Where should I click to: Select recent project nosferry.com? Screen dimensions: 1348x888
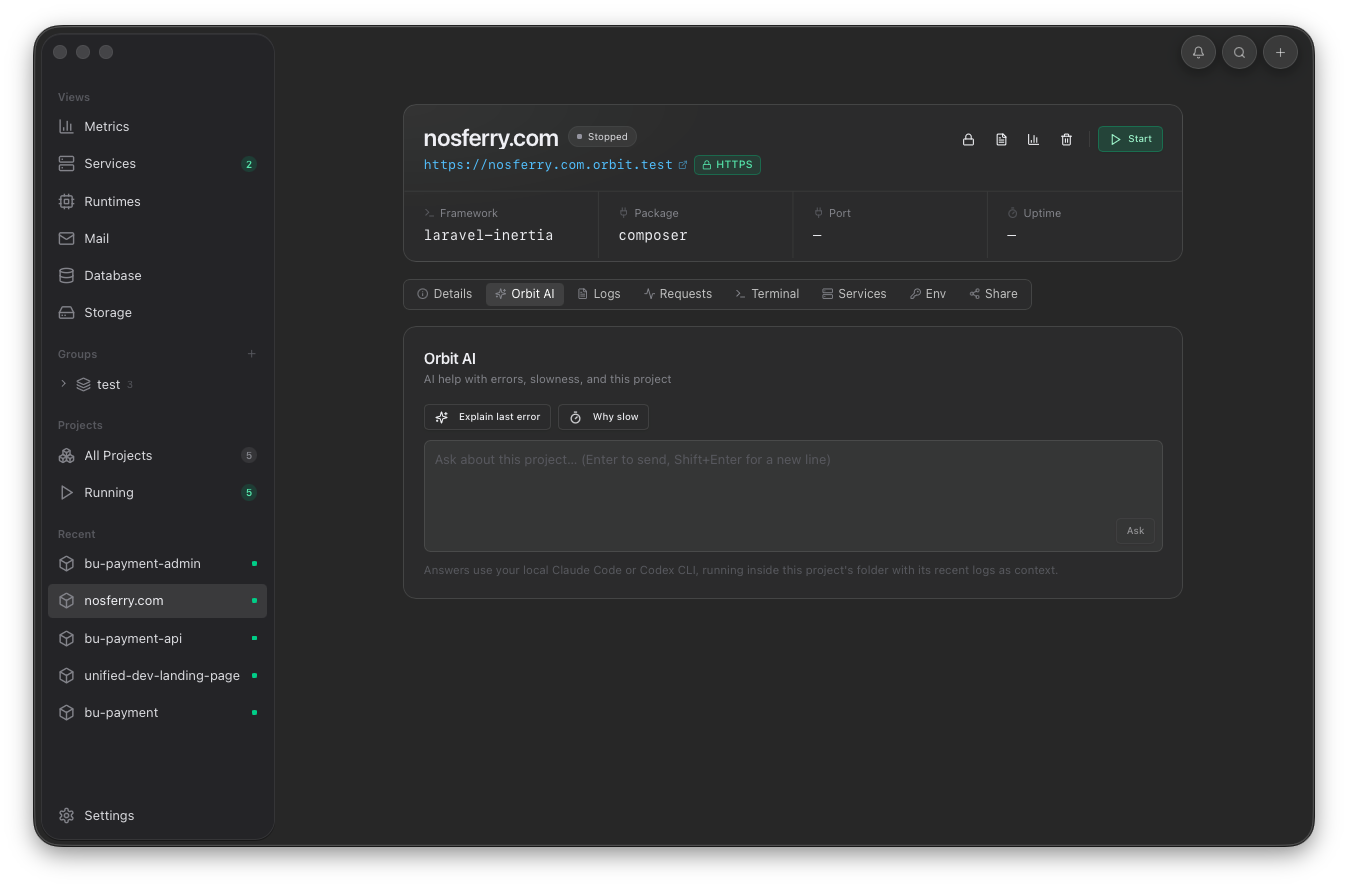point(157,601)
